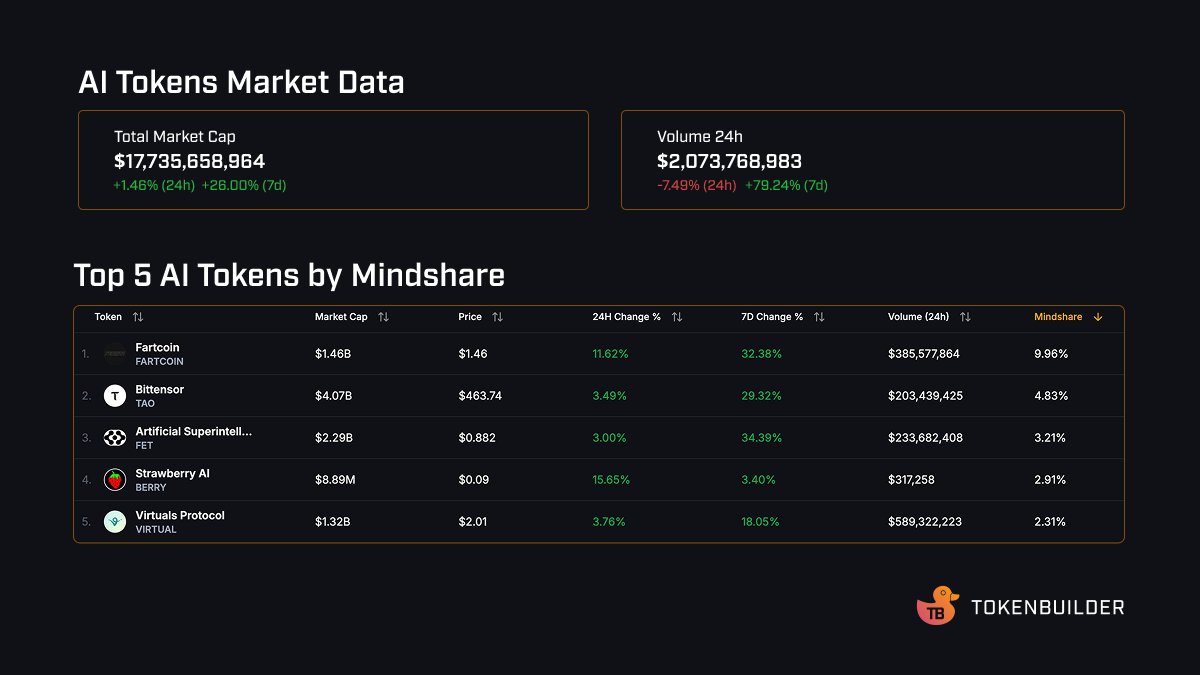Screen dimensions: 1200x675
Task: Click Virtuals Protocol price $2.01
Action: tap(472, 522)
